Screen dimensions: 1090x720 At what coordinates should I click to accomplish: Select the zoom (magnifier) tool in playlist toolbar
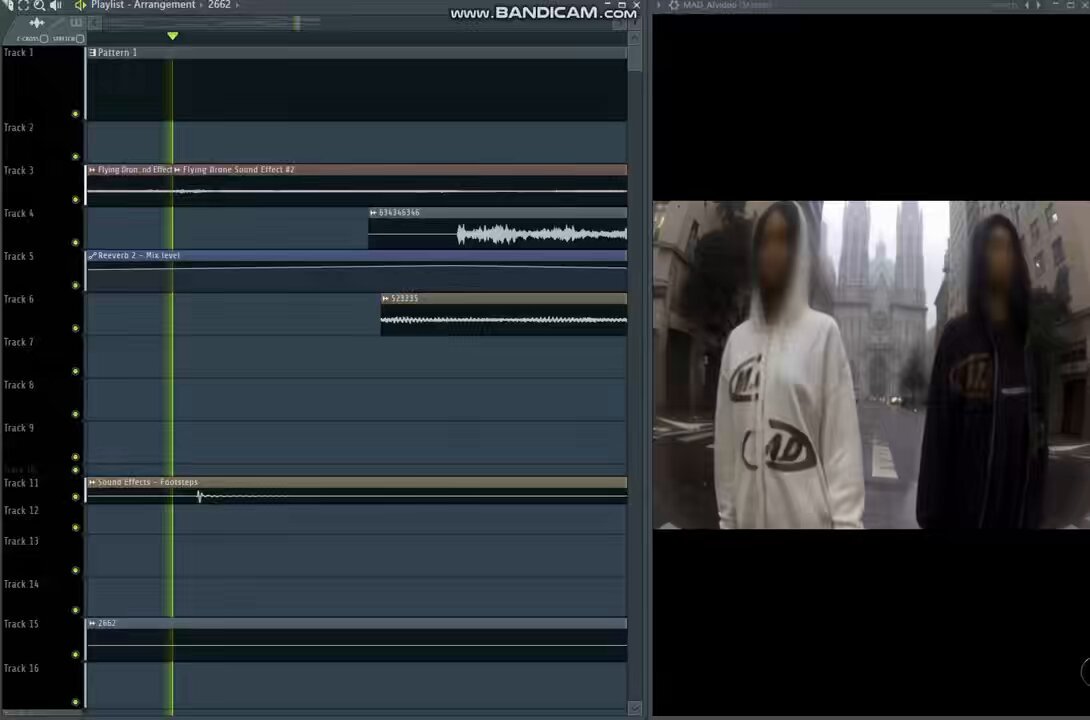(39, 5)
